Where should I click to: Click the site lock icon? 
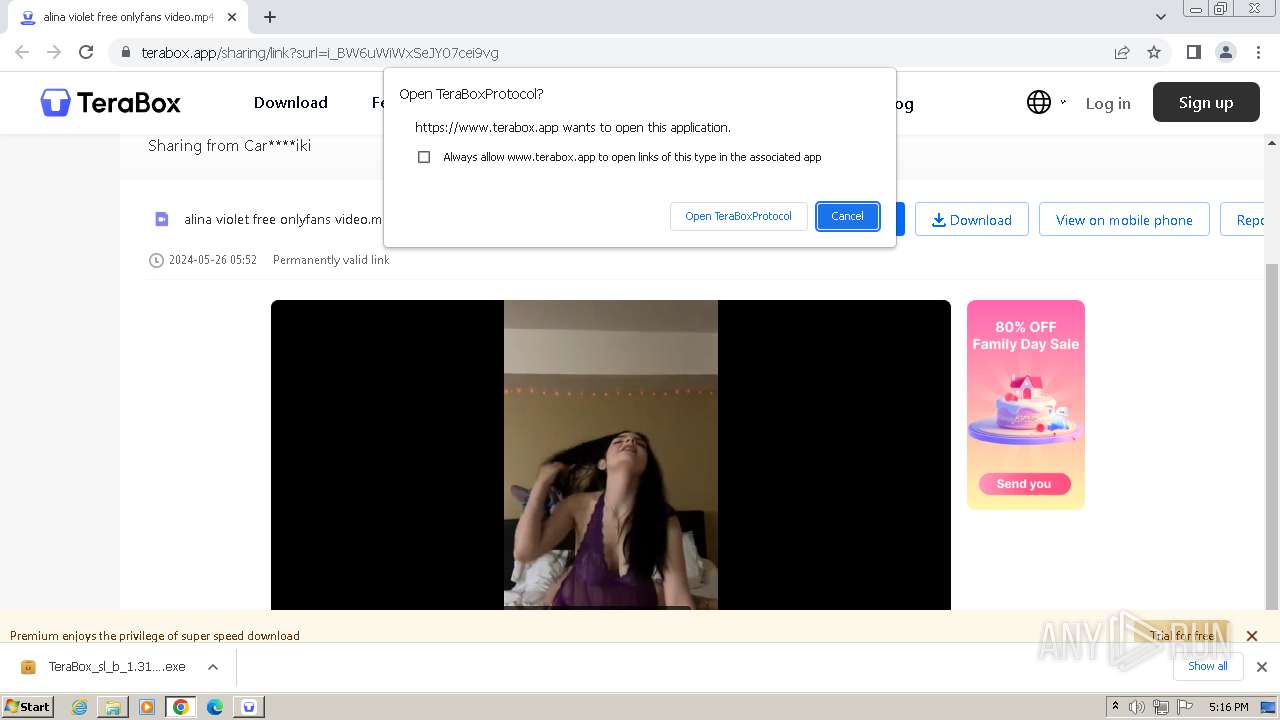click(125, 52)
